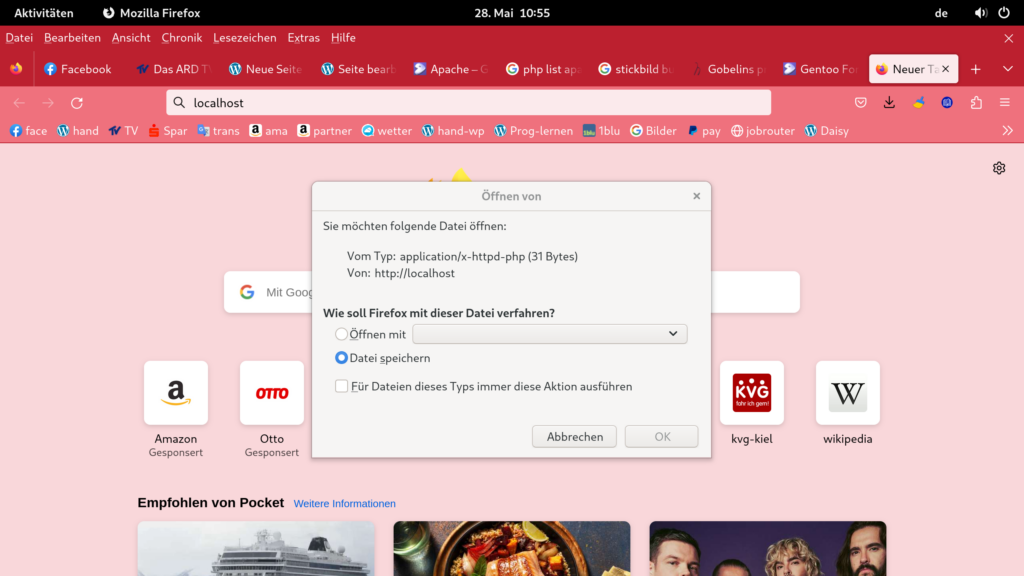Image resolution: width=1024 pixels, height=576 pixels.
Task: Select the "Datei speichern" radio option
Action: pos(342,358)
